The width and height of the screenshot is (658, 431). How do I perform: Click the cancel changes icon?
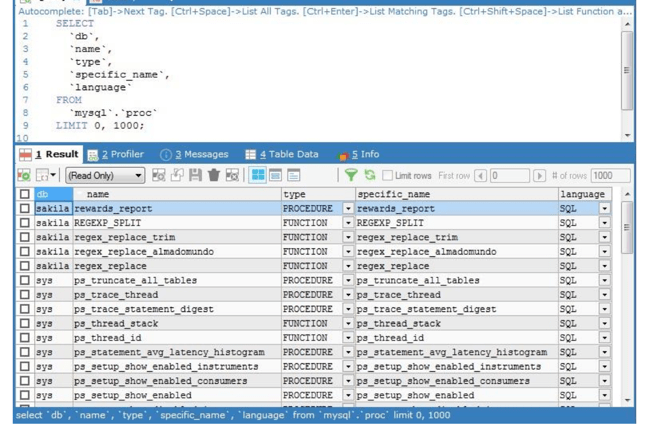[232, 175]
